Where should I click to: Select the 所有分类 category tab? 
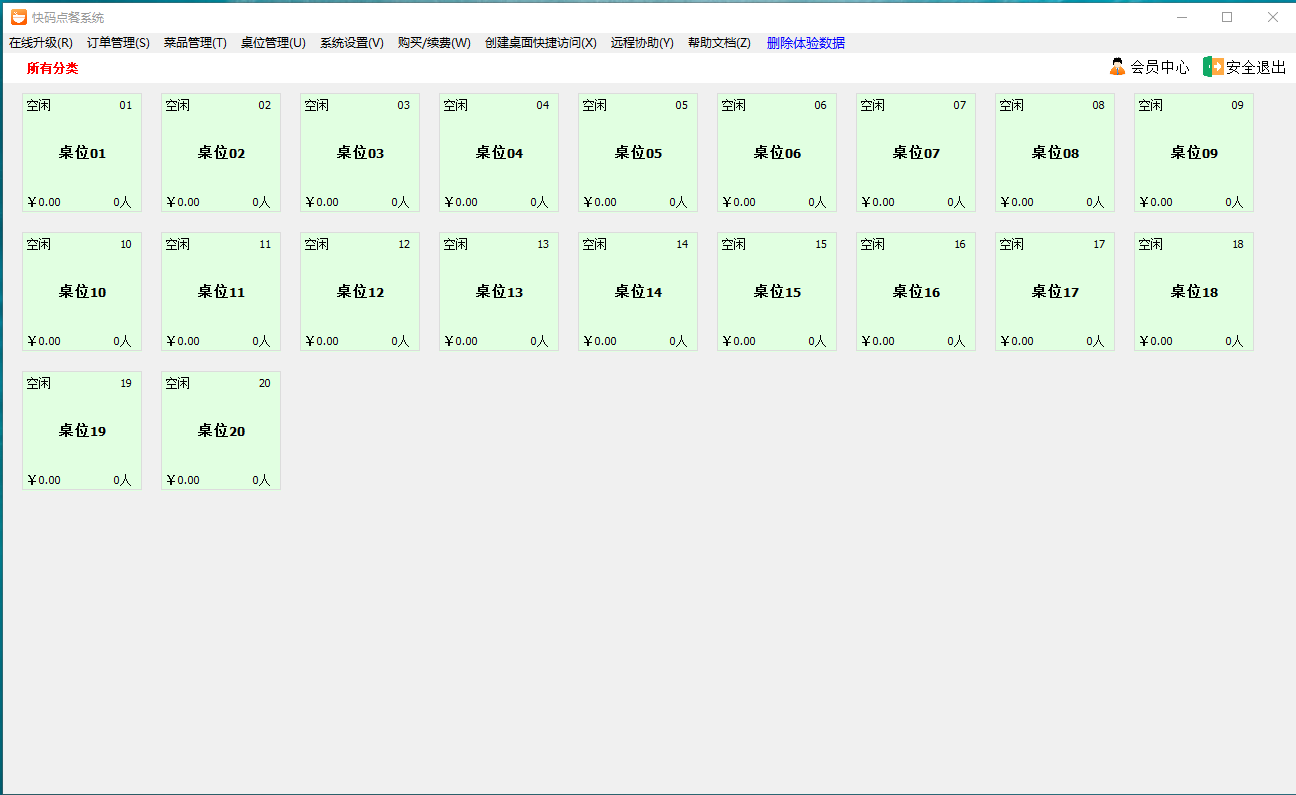[x=52, y=68]
